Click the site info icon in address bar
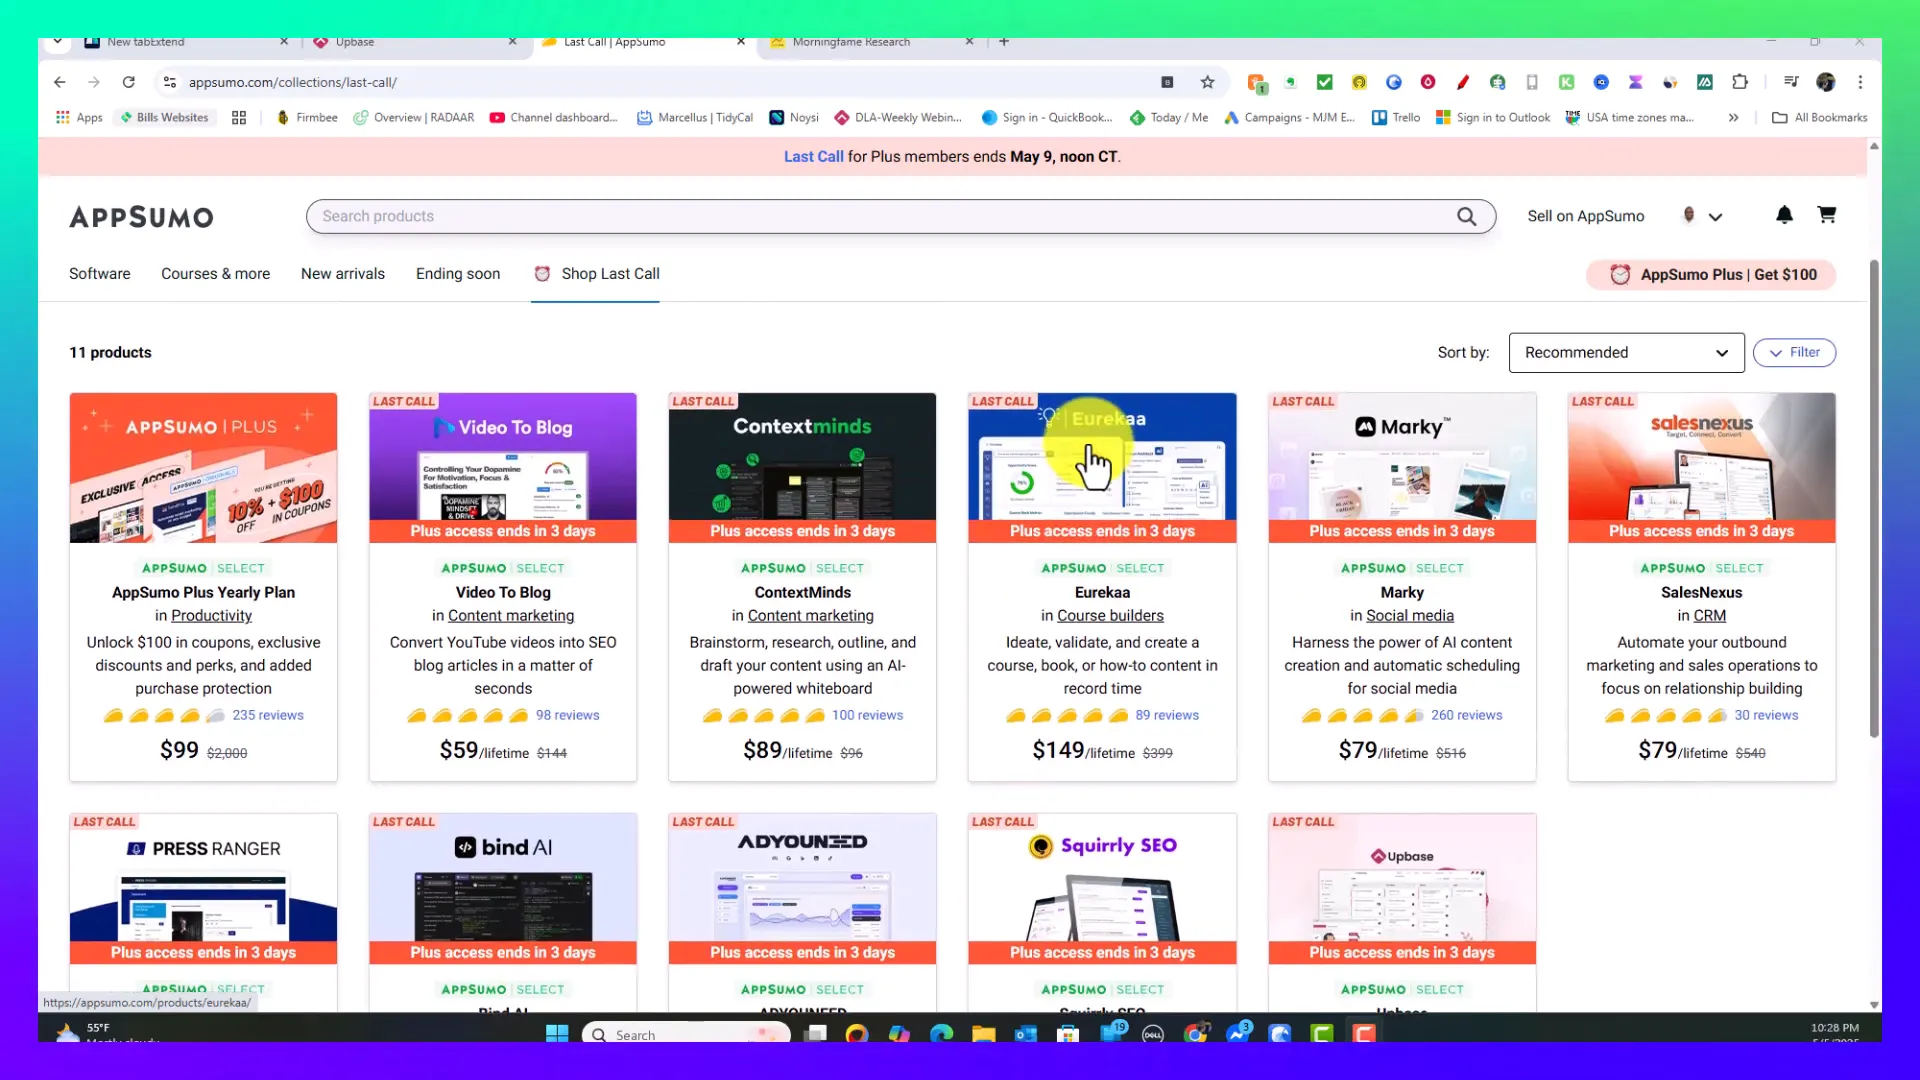1920x1080 pixels. coord(170,82)
